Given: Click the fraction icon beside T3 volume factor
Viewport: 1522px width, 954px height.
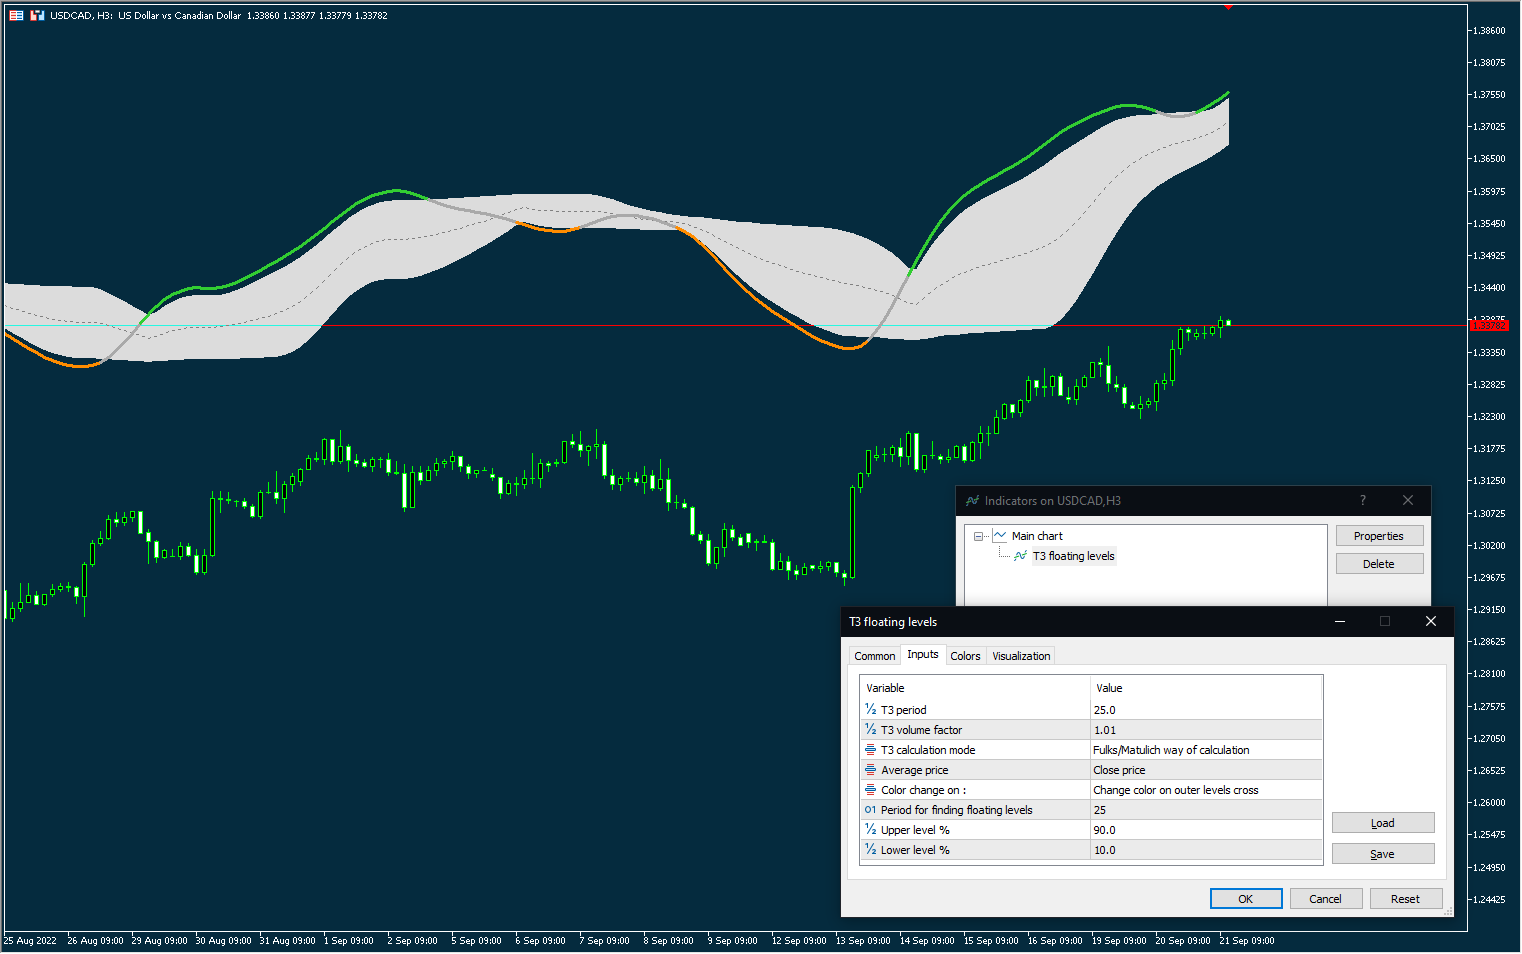Looking at the screenshot, I should click(869, 729).
